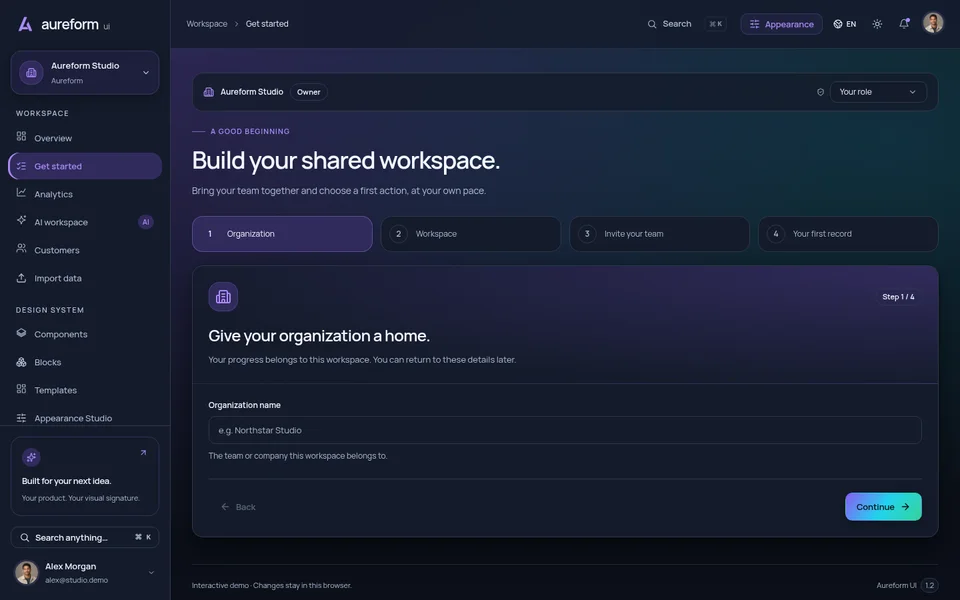Click the alex@studio.demo email text
960x600 pixels.
click(x=77, y=580)
